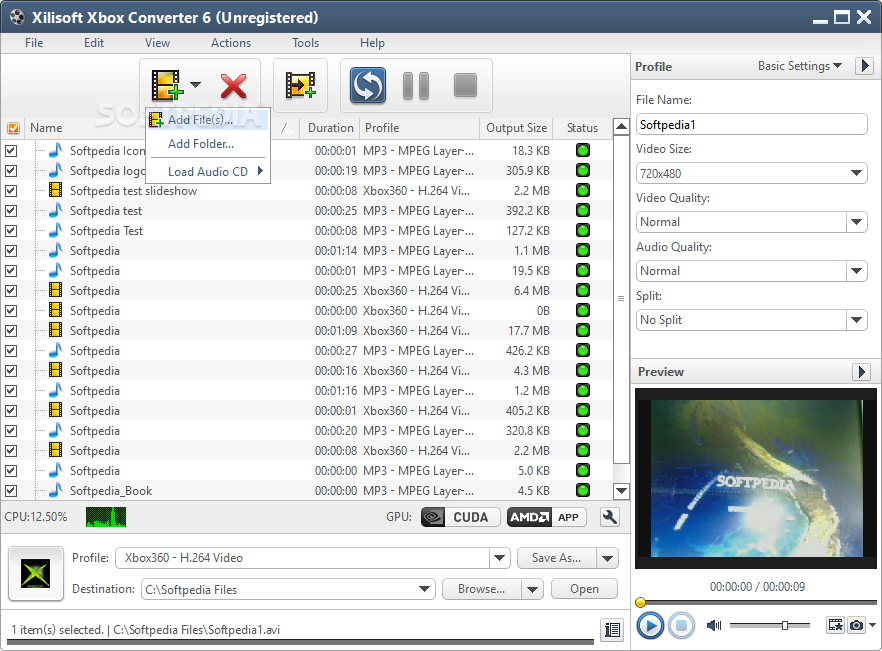Click the blue Convert toolbar button
Image resolution: width=882 pixels, height=651 pixels.
point(368,86)
